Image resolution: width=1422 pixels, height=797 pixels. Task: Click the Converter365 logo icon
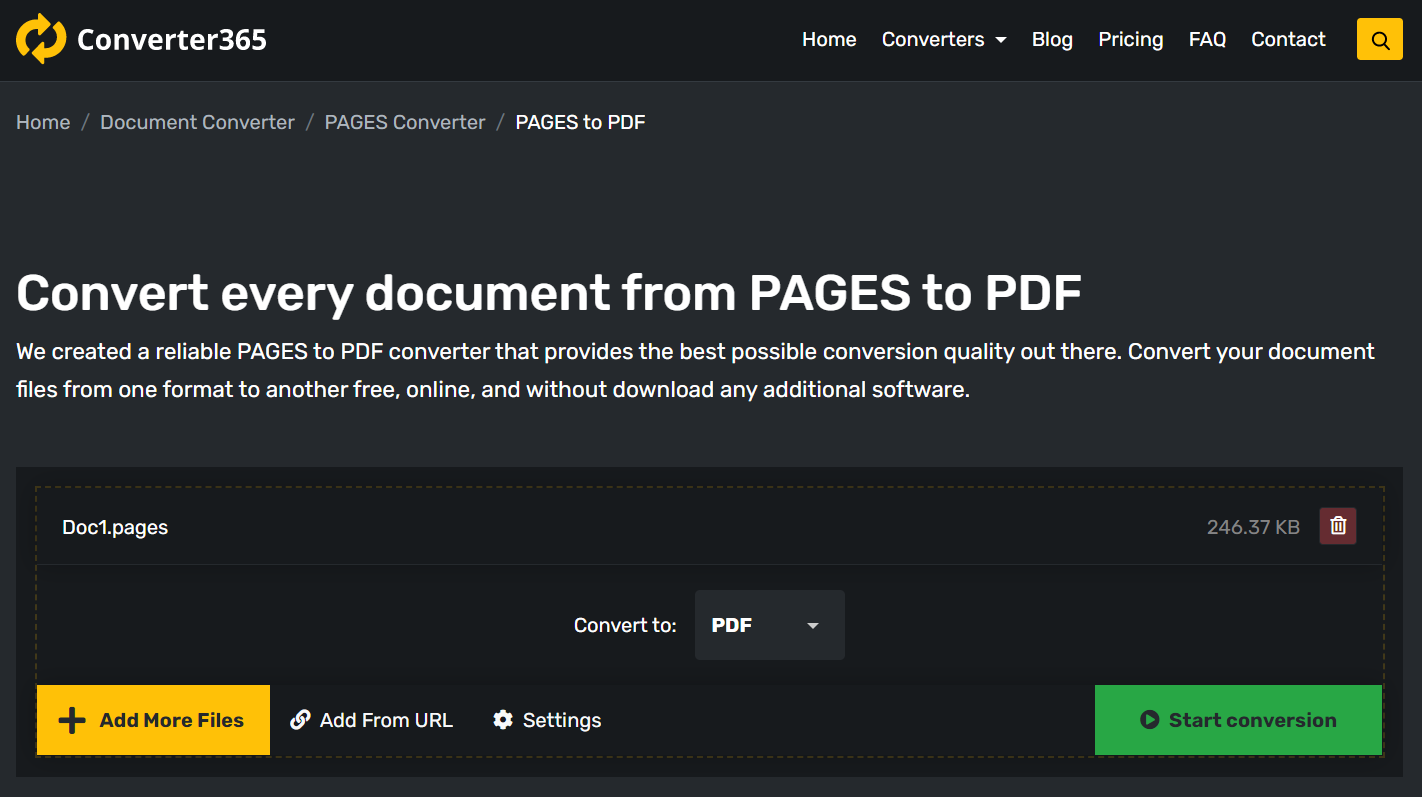tap(40, 39)
